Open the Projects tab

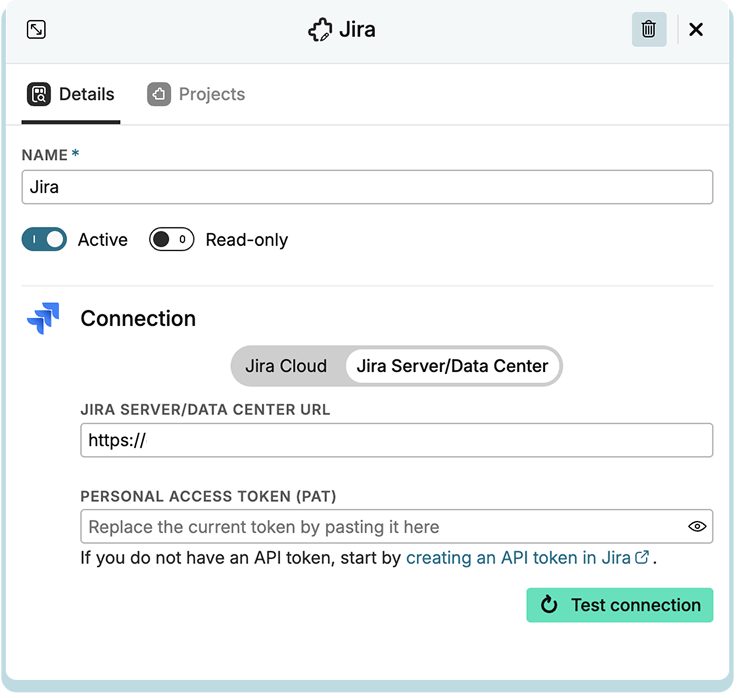(x=196, y=94)
